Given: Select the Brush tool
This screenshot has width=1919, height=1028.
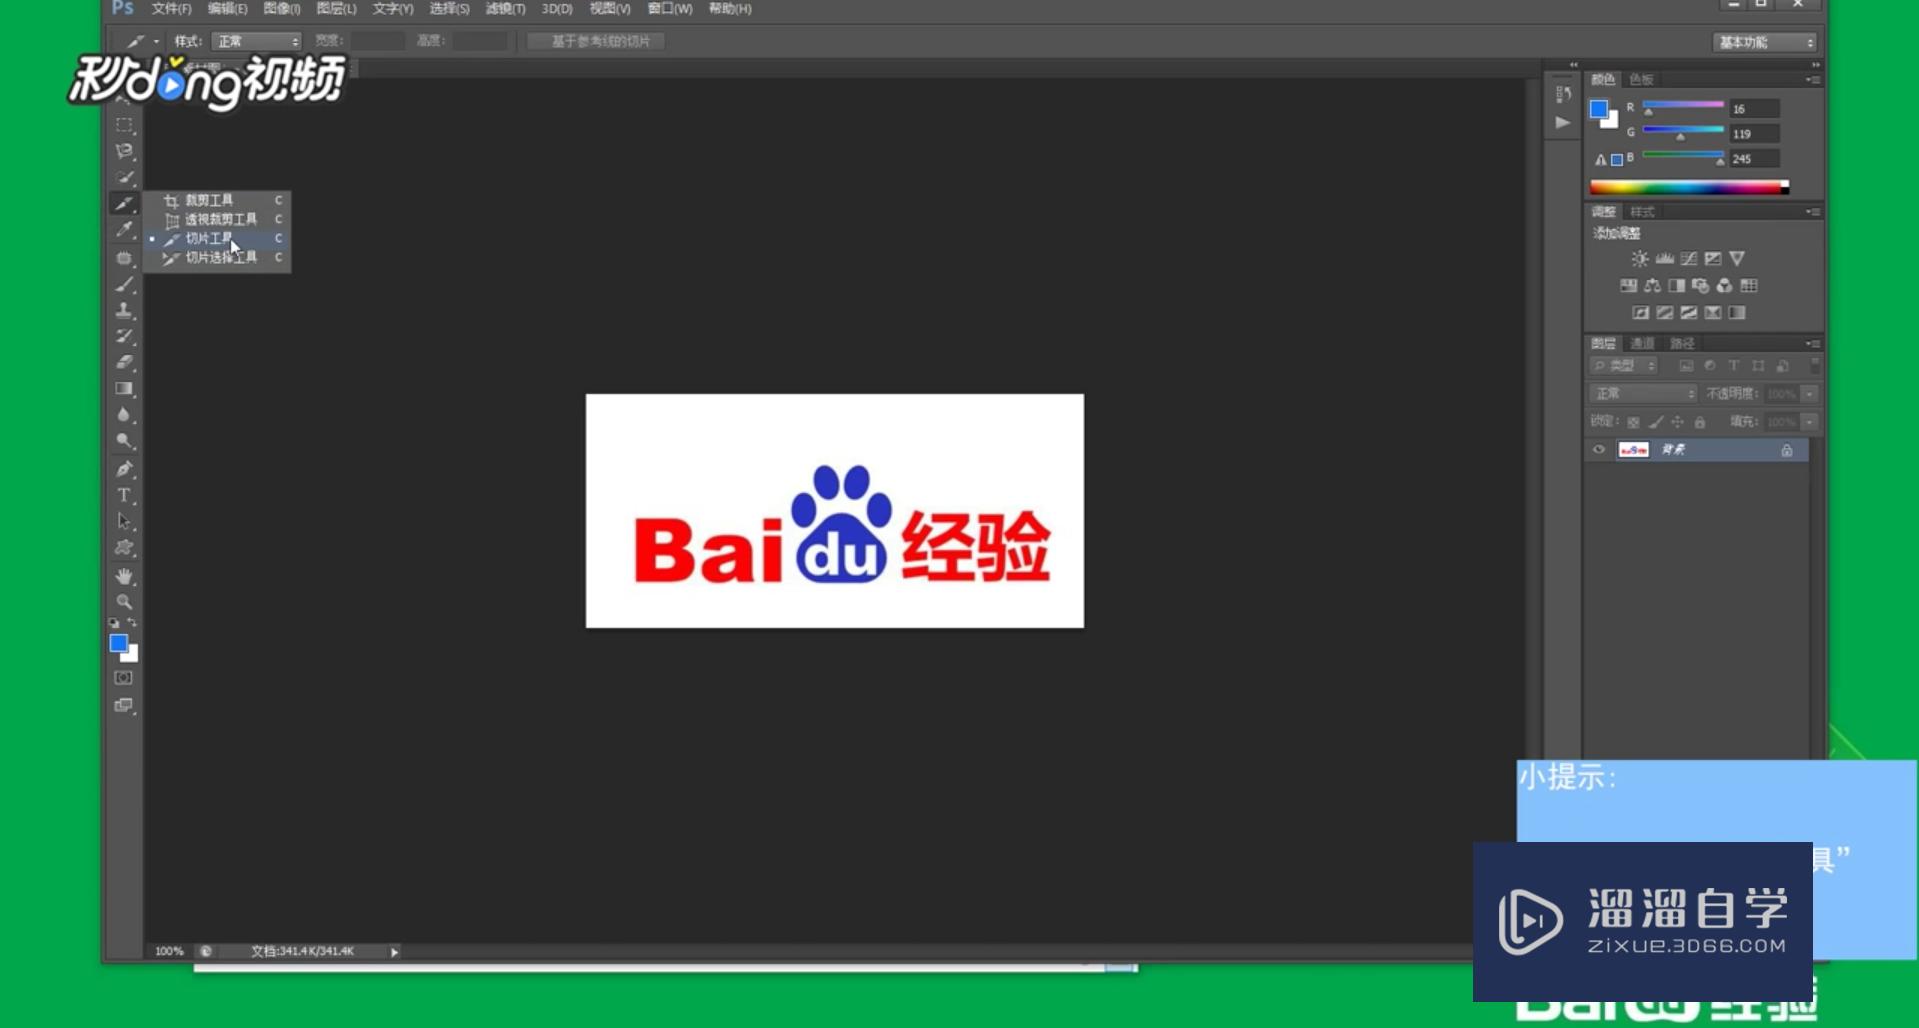Looking at the screenshot, I should 124,284.
